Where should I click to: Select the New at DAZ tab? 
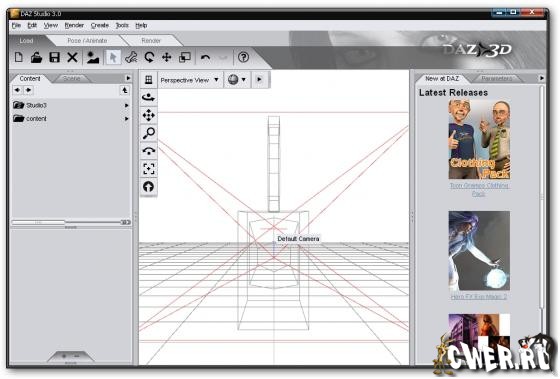tap(442, 79)
